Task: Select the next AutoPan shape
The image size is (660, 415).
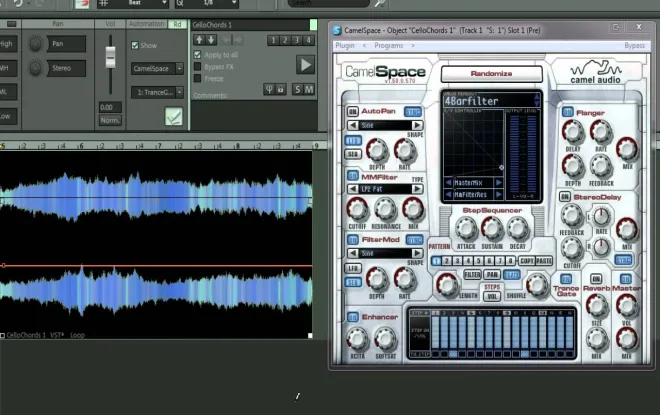Action: [417, 125]
